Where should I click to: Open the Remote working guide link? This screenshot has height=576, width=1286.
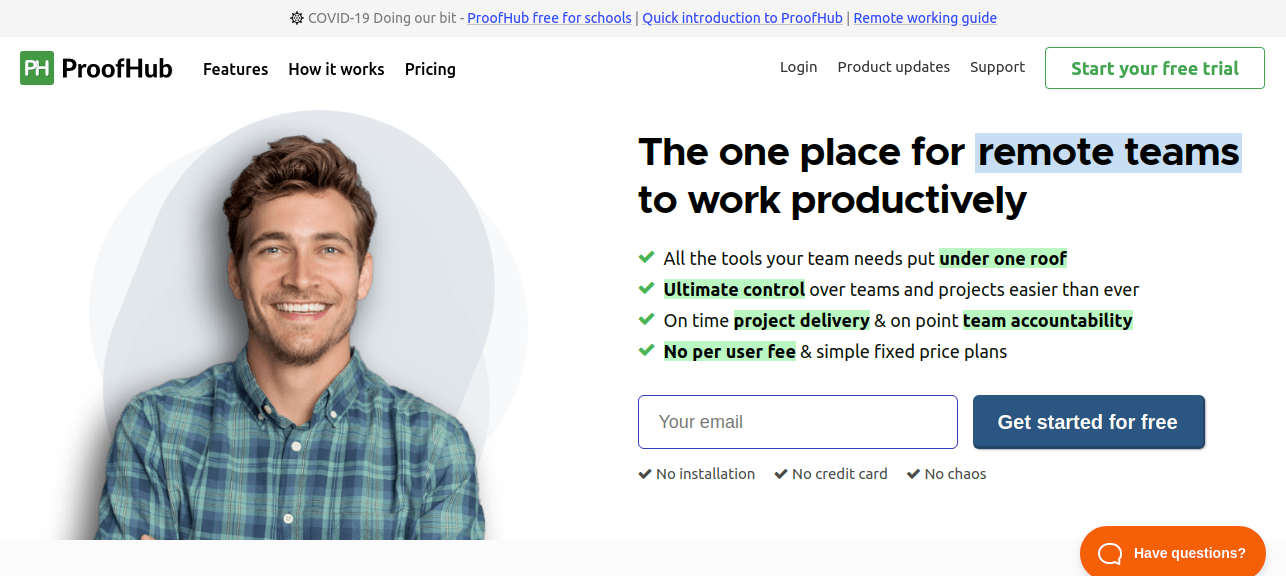pyautogui.click(x=925, y=18)
